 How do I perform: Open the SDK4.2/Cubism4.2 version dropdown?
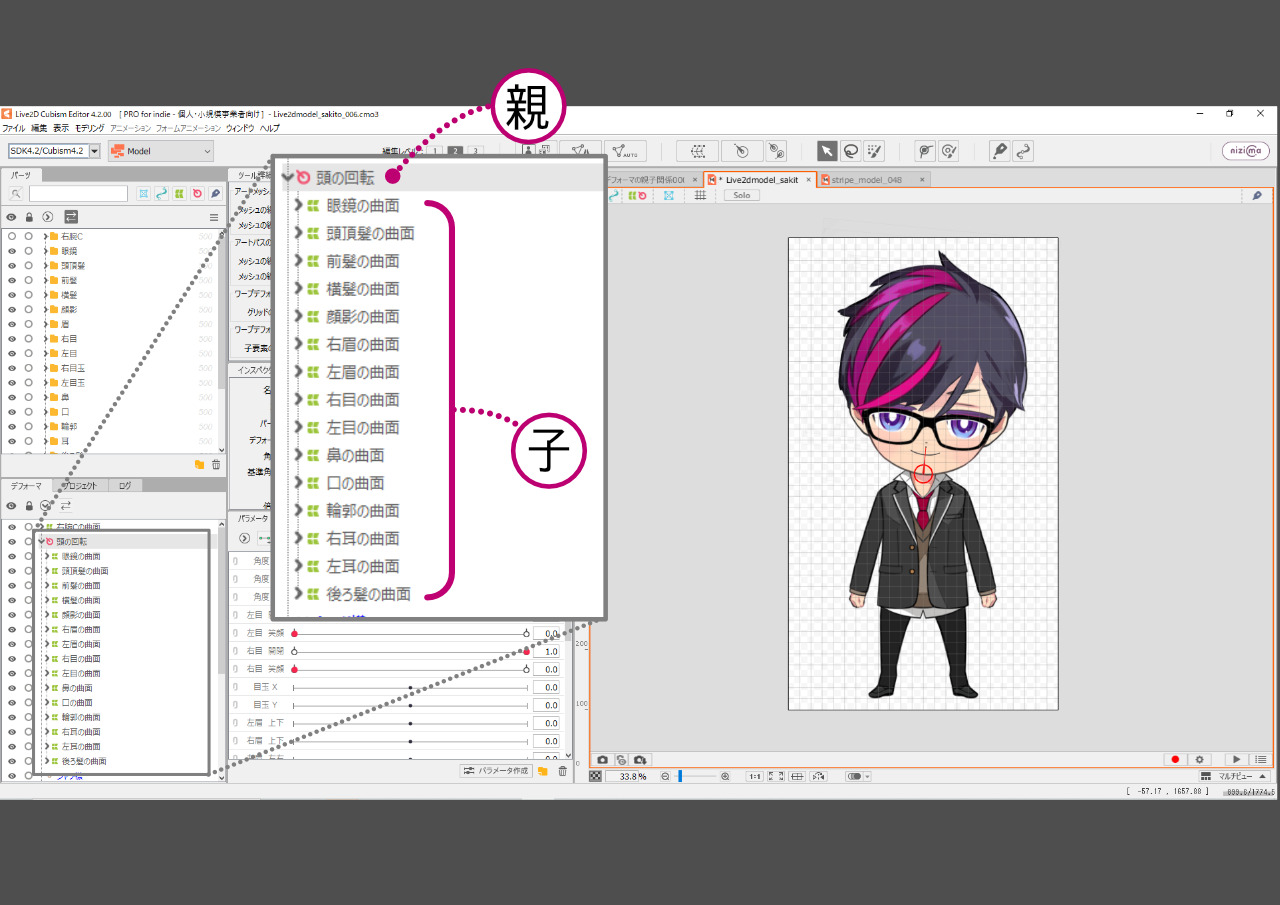click(x=55, y=151)
